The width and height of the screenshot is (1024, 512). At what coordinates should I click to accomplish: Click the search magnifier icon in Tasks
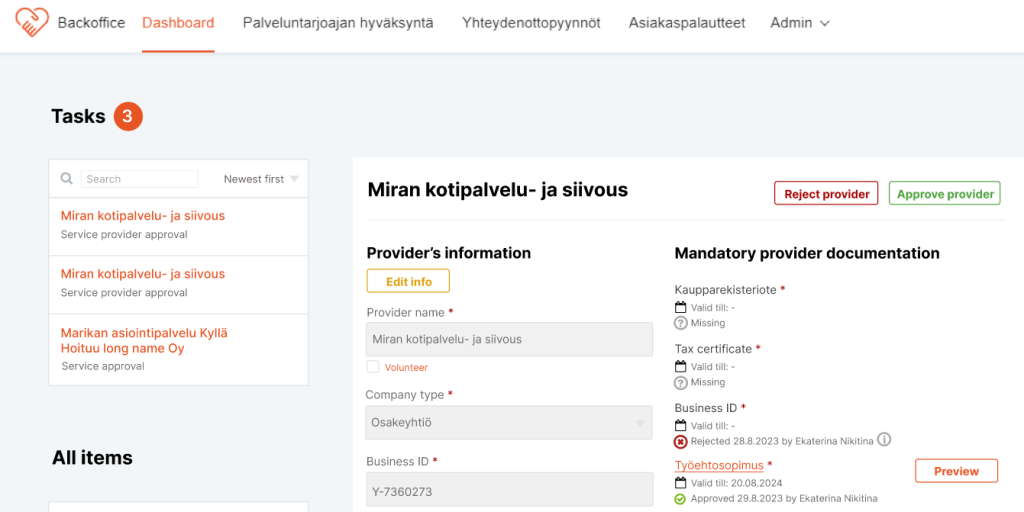(x=67, y=179)
